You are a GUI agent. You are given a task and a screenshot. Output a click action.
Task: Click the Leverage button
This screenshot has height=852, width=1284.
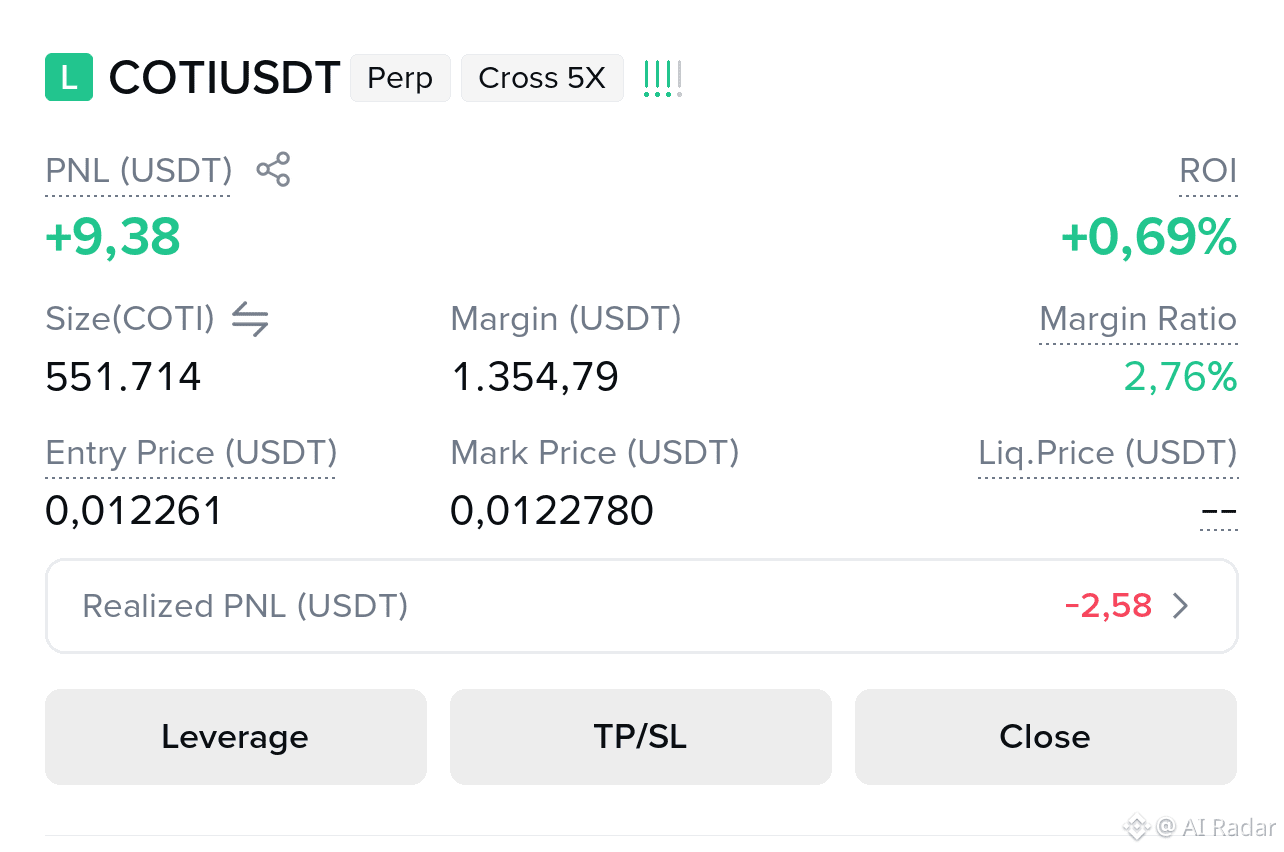236,737
